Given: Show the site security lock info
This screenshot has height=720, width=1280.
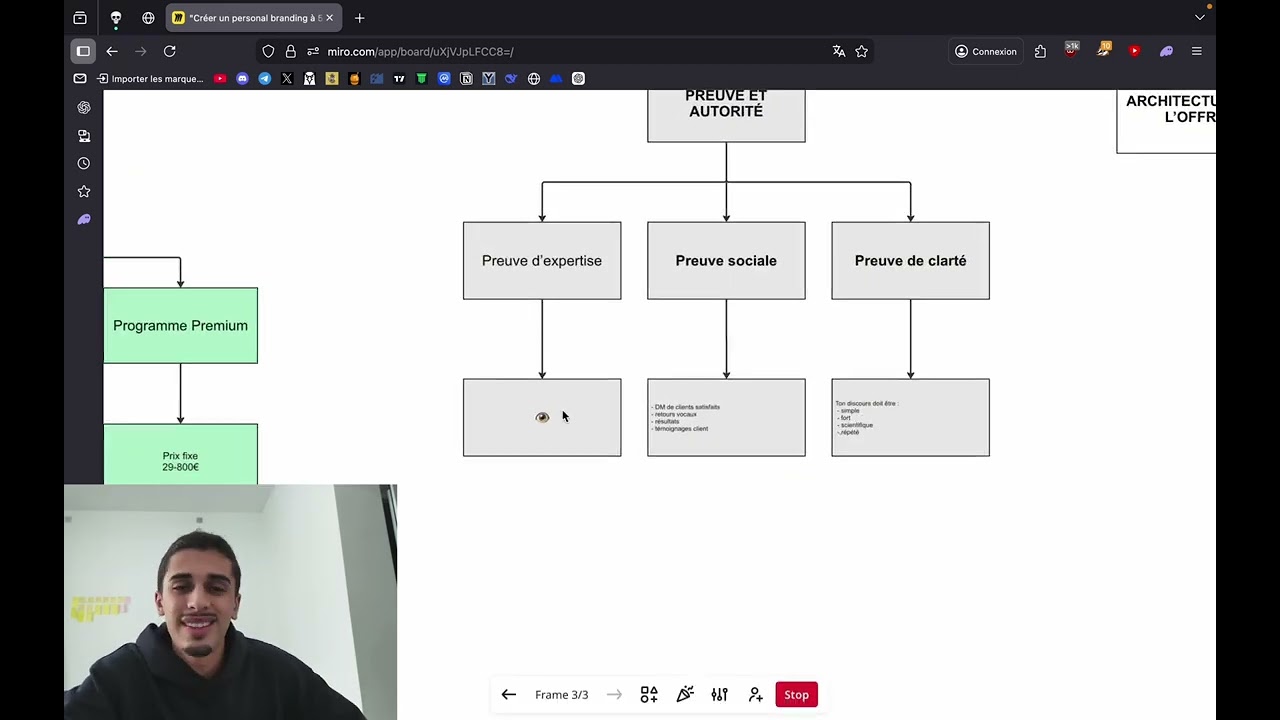Looking at the screenshot, I should click(290, 51).
